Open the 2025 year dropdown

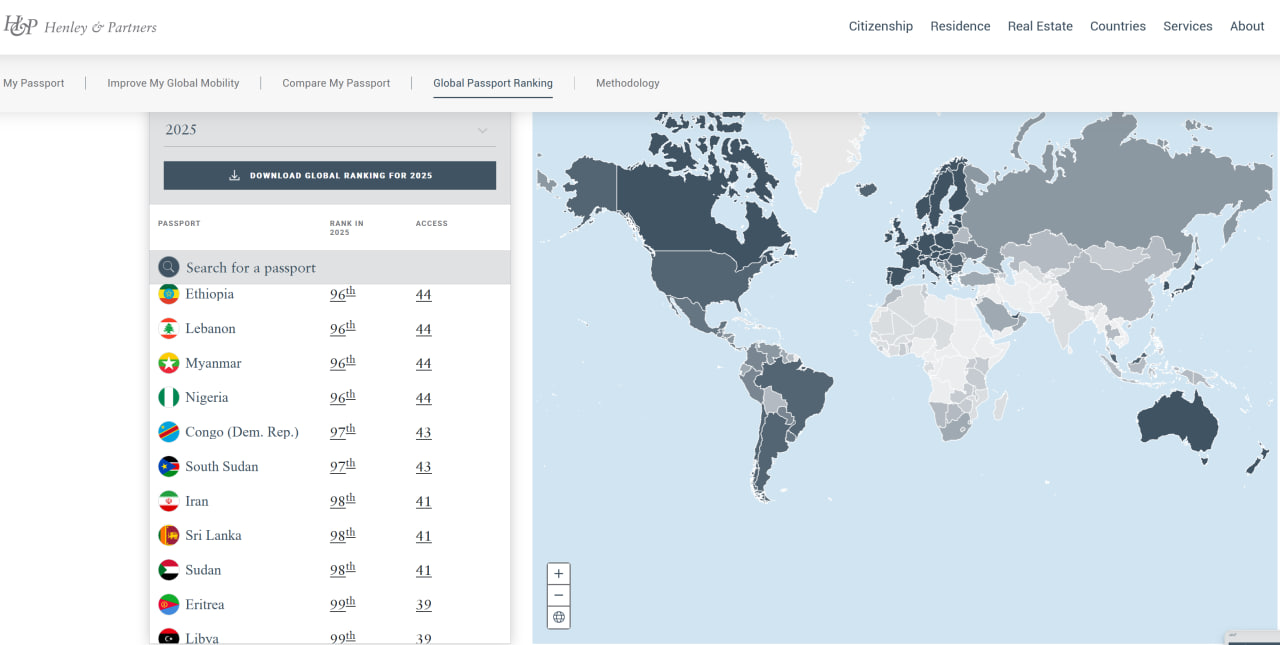pyautogui.click(x=329, y=130)
